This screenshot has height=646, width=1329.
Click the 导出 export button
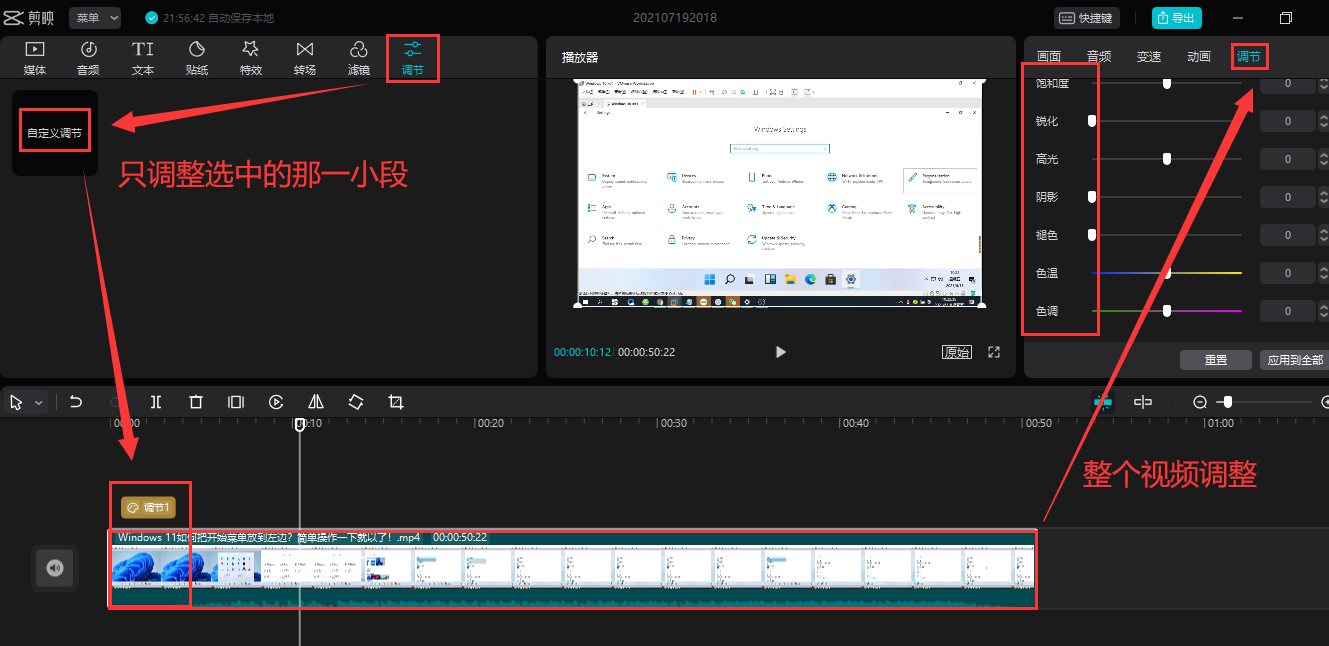(1176, 18)
